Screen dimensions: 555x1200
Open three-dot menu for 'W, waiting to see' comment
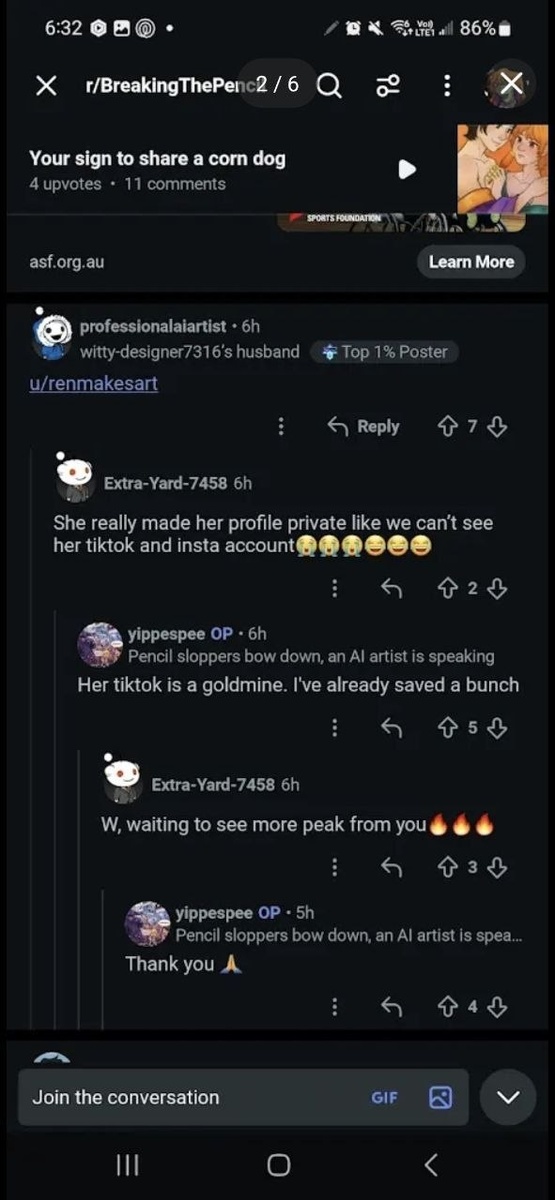coord(334,867)
